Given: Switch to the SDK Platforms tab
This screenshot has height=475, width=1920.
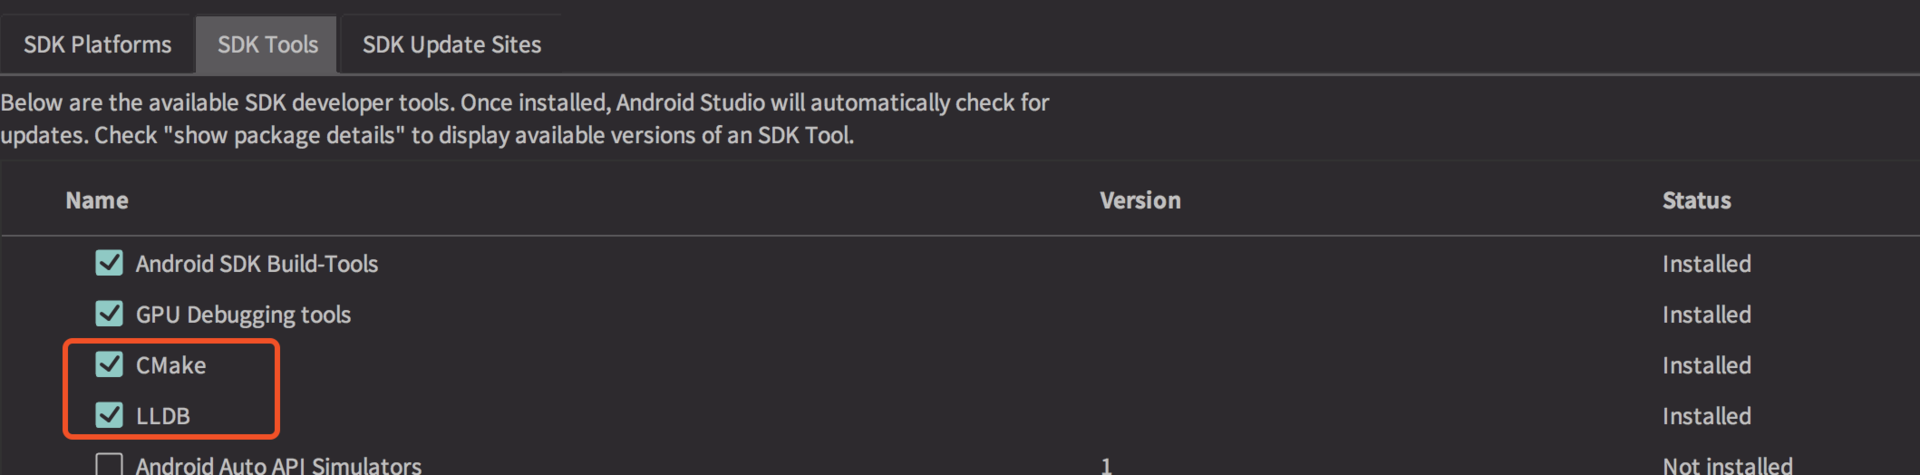Looking at the screenshot, I should pyautogui.click(x=97, y=45).
